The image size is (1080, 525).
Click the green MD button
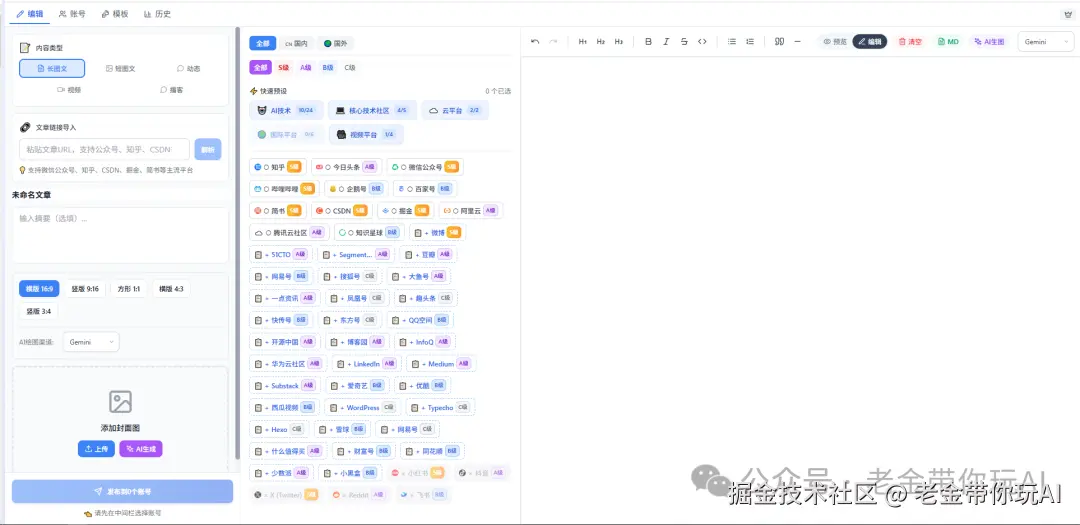click(948, 41)
